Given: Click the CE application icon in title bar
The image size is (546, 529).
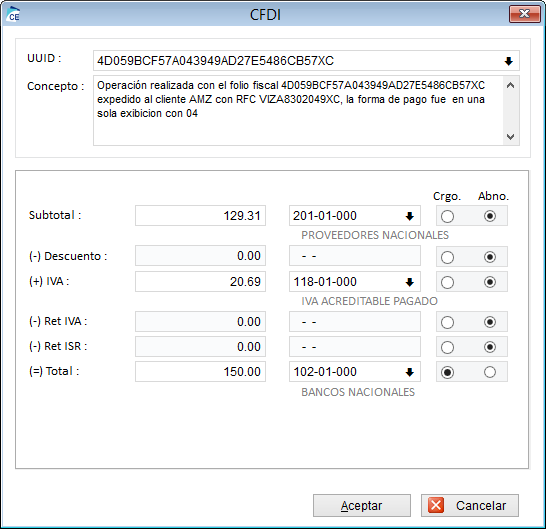Looking at the screenshot, I should tap(13, 14).
